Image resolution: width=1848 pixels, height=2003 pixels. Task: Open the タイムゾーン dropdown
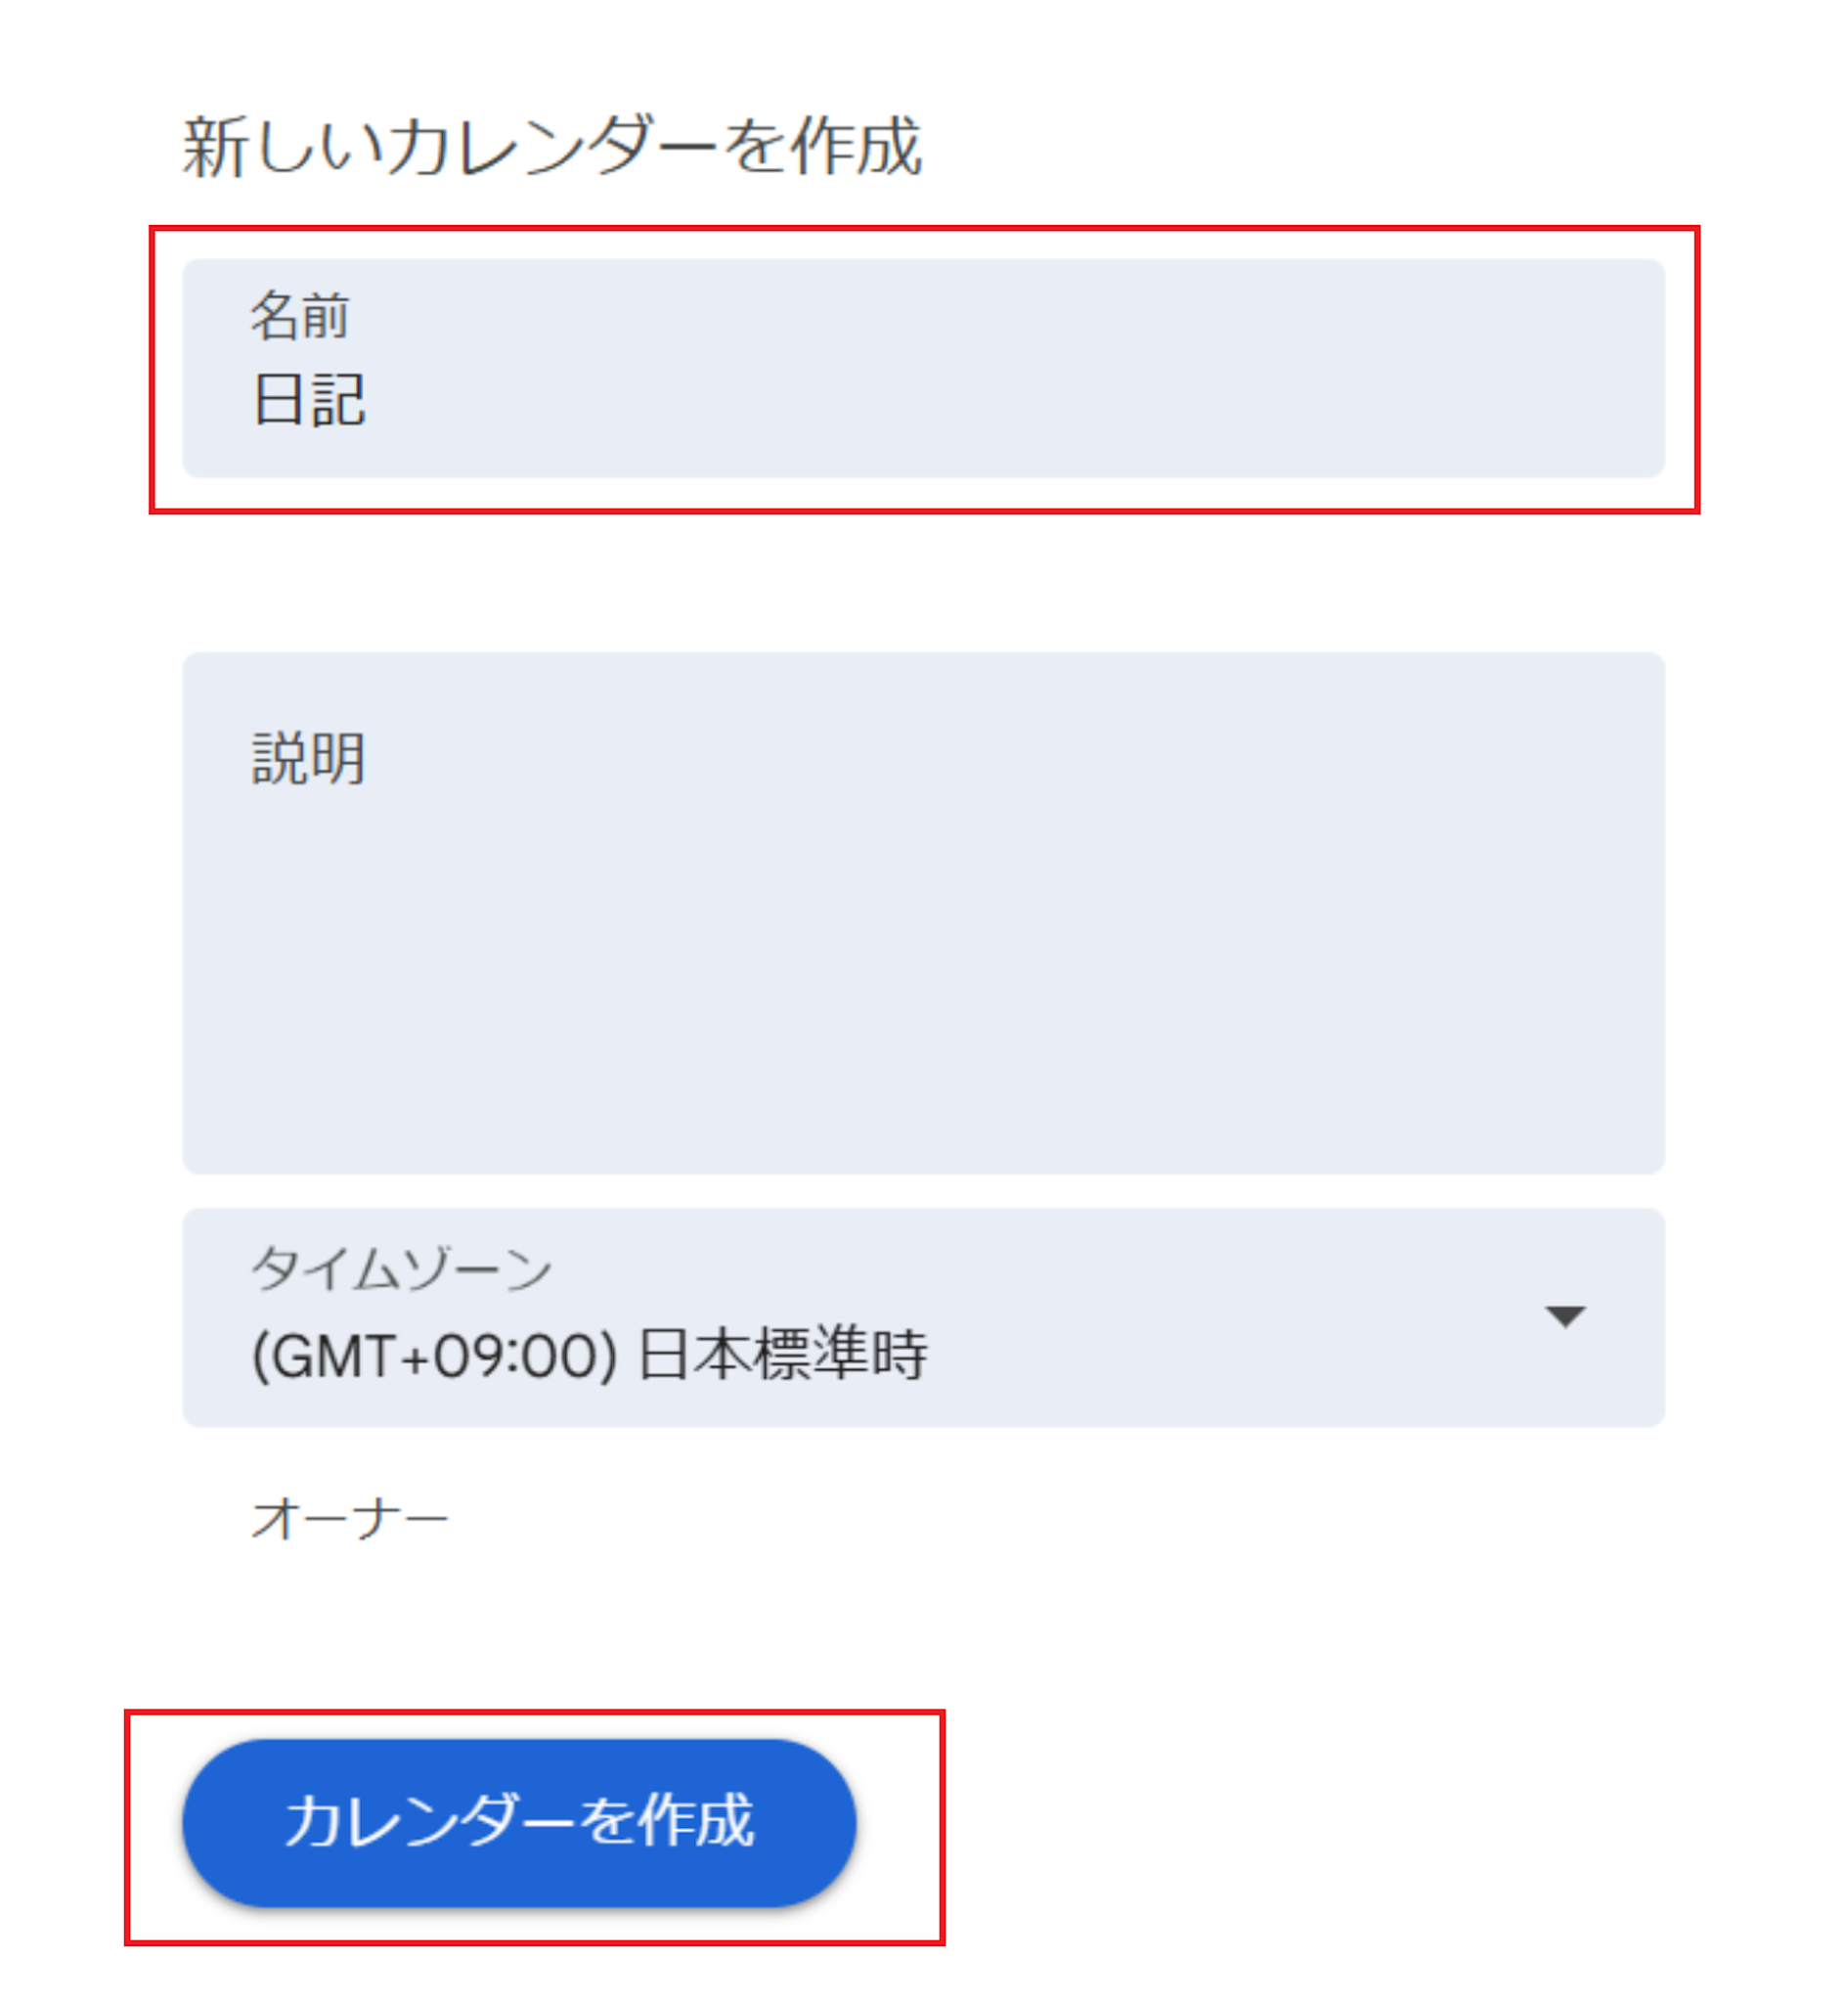pyautogui.click(x=922, y=1317)
